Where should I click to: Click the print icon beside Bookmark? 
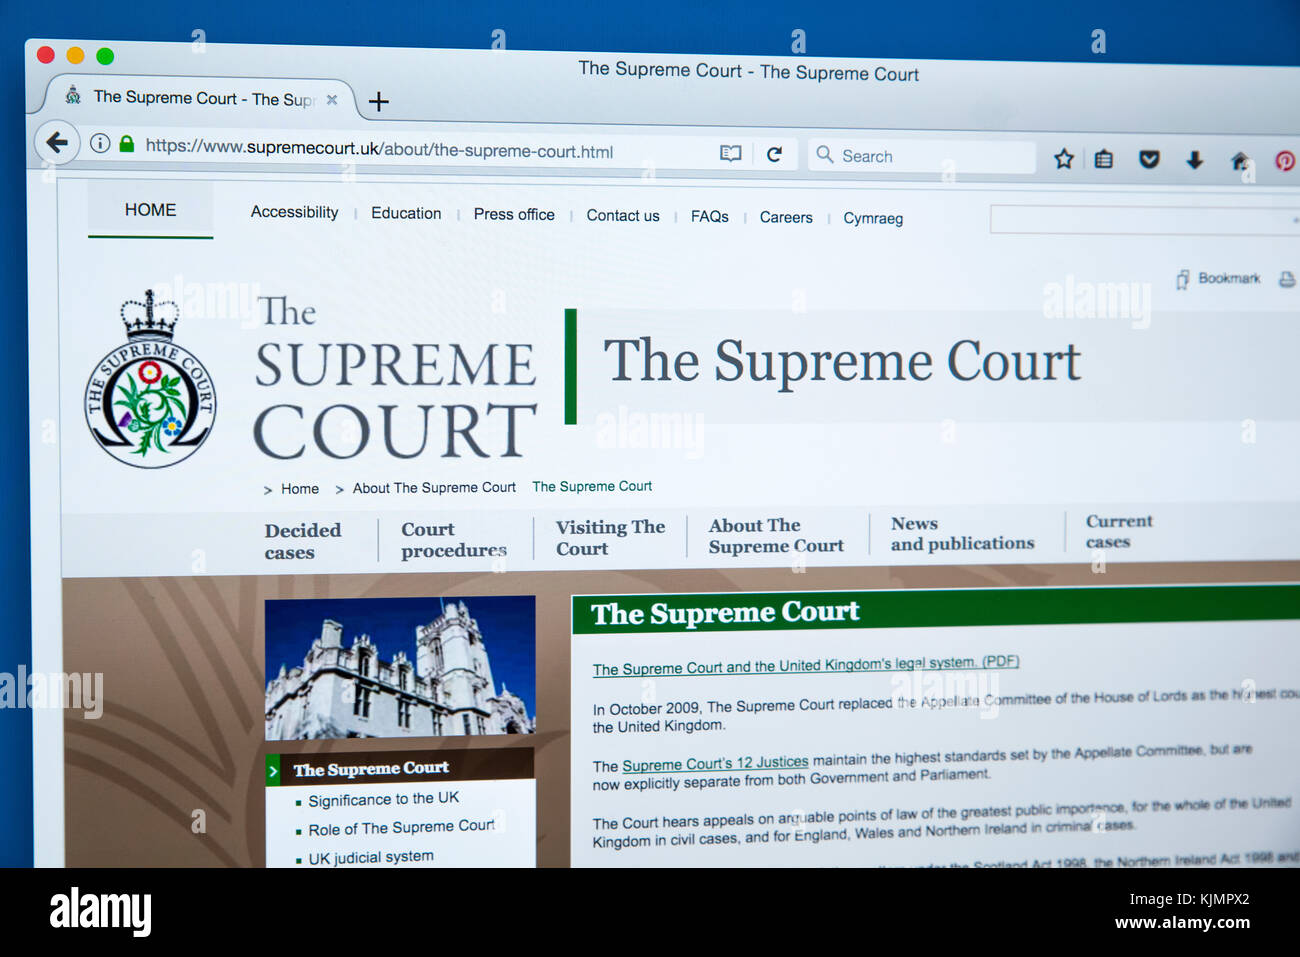tap(1287, 280)
